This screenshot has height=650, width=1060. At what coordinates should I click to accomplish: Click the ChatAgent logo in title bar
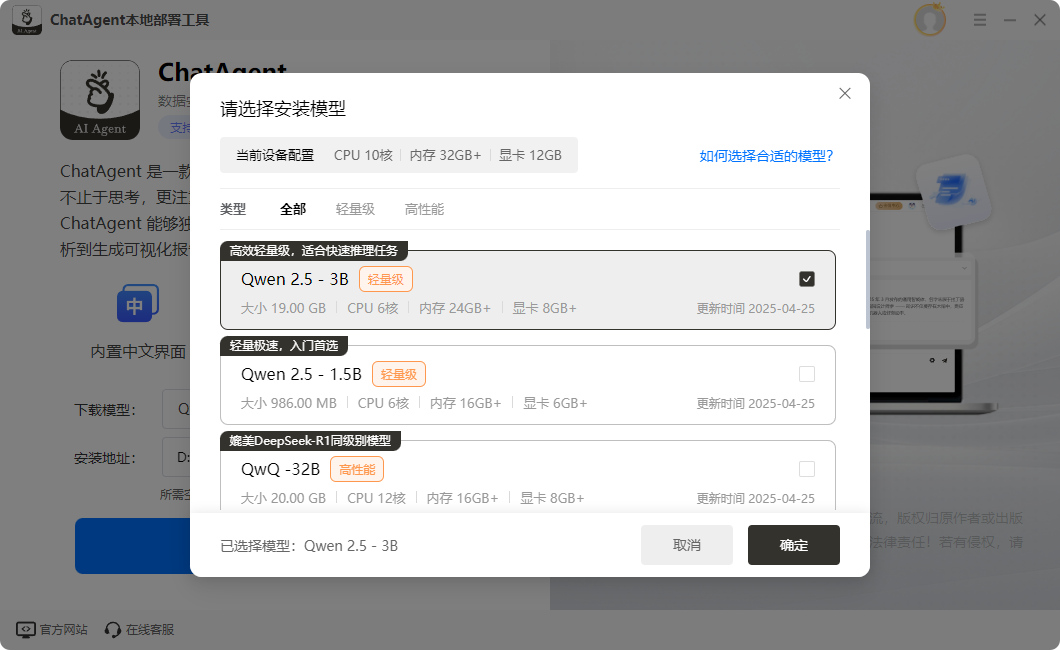click(27, 20)
